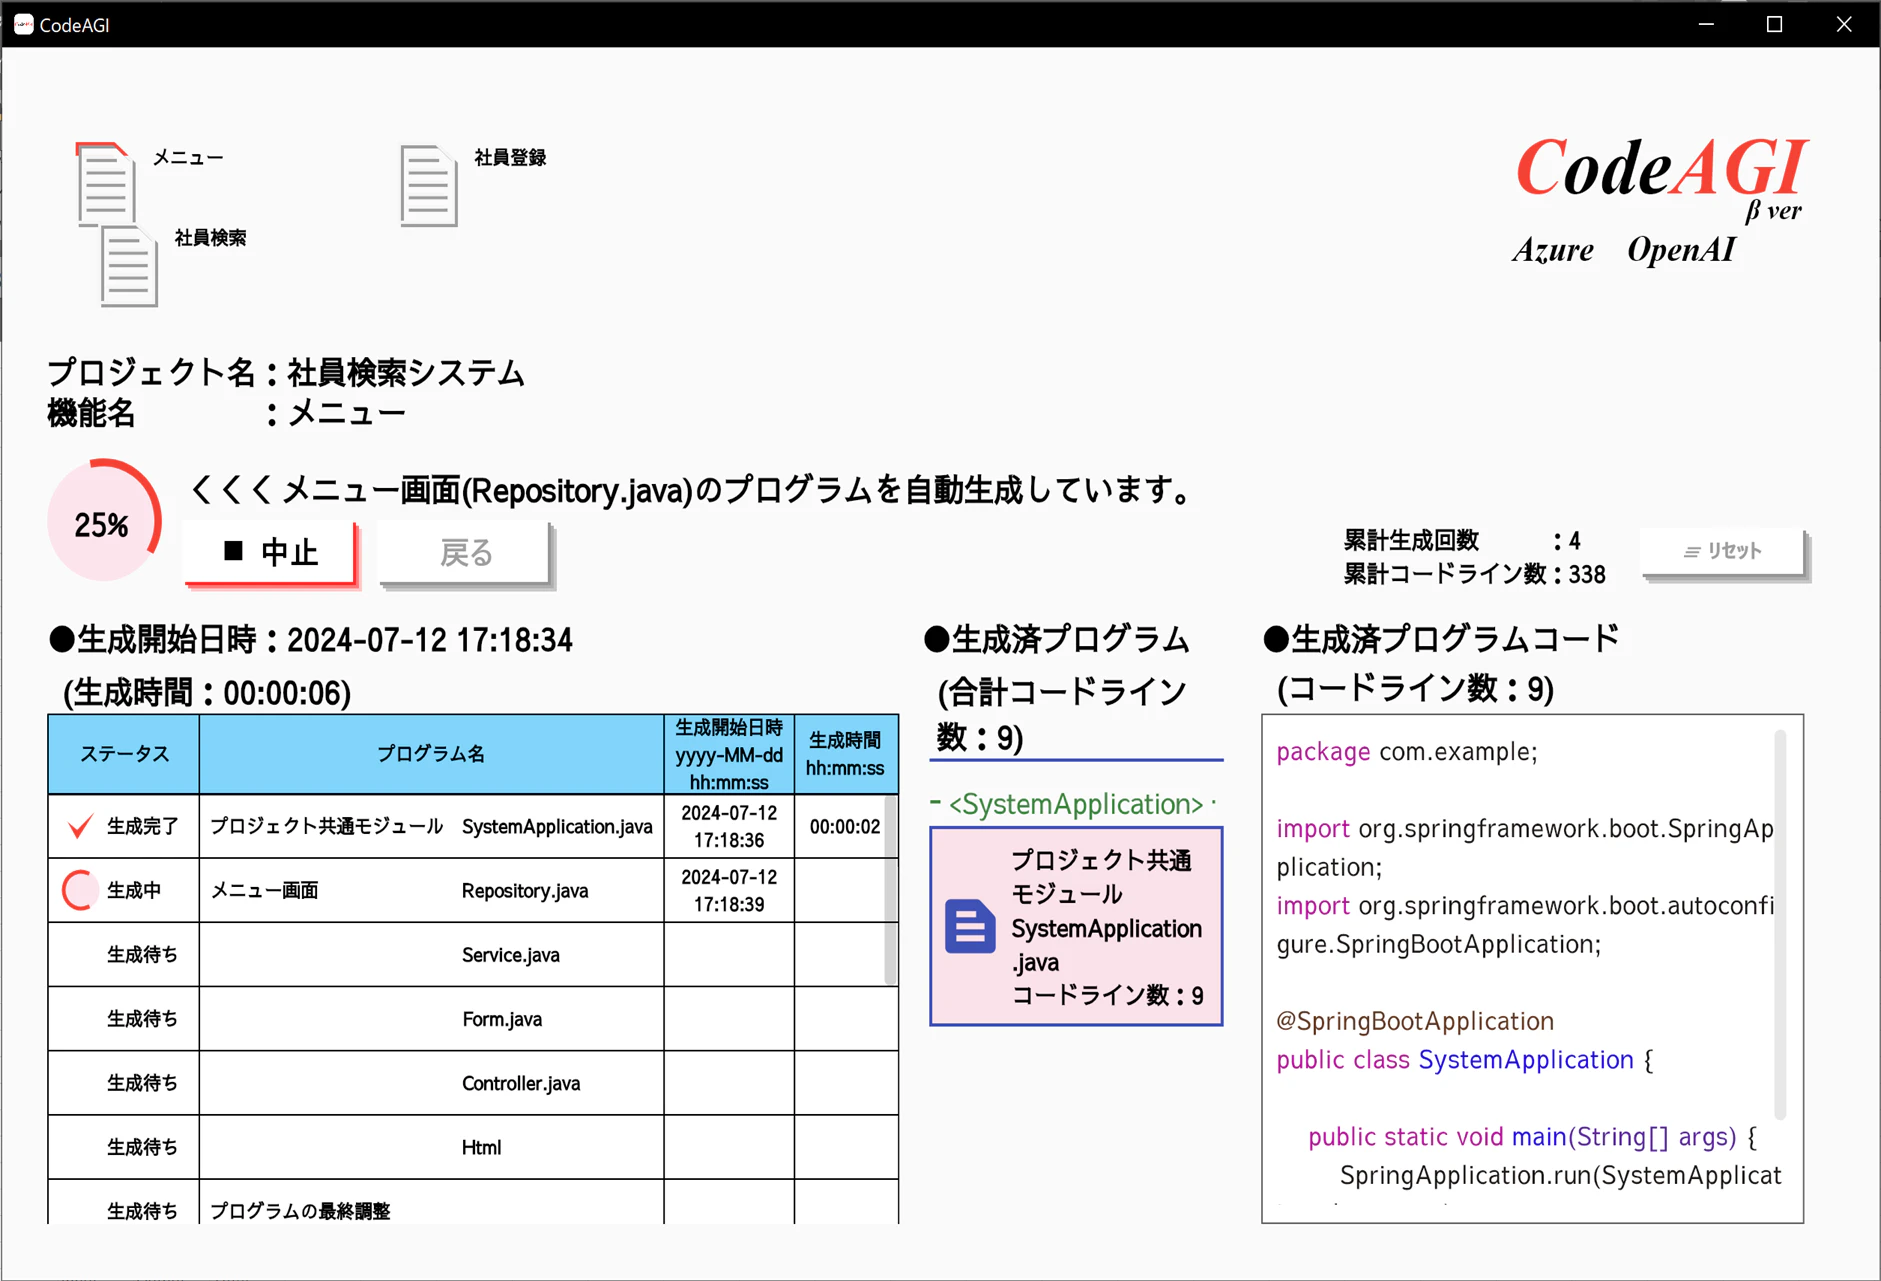Select the Form.java program row
This screenshot has height=1281, width=1881.
pos(472,1018)
